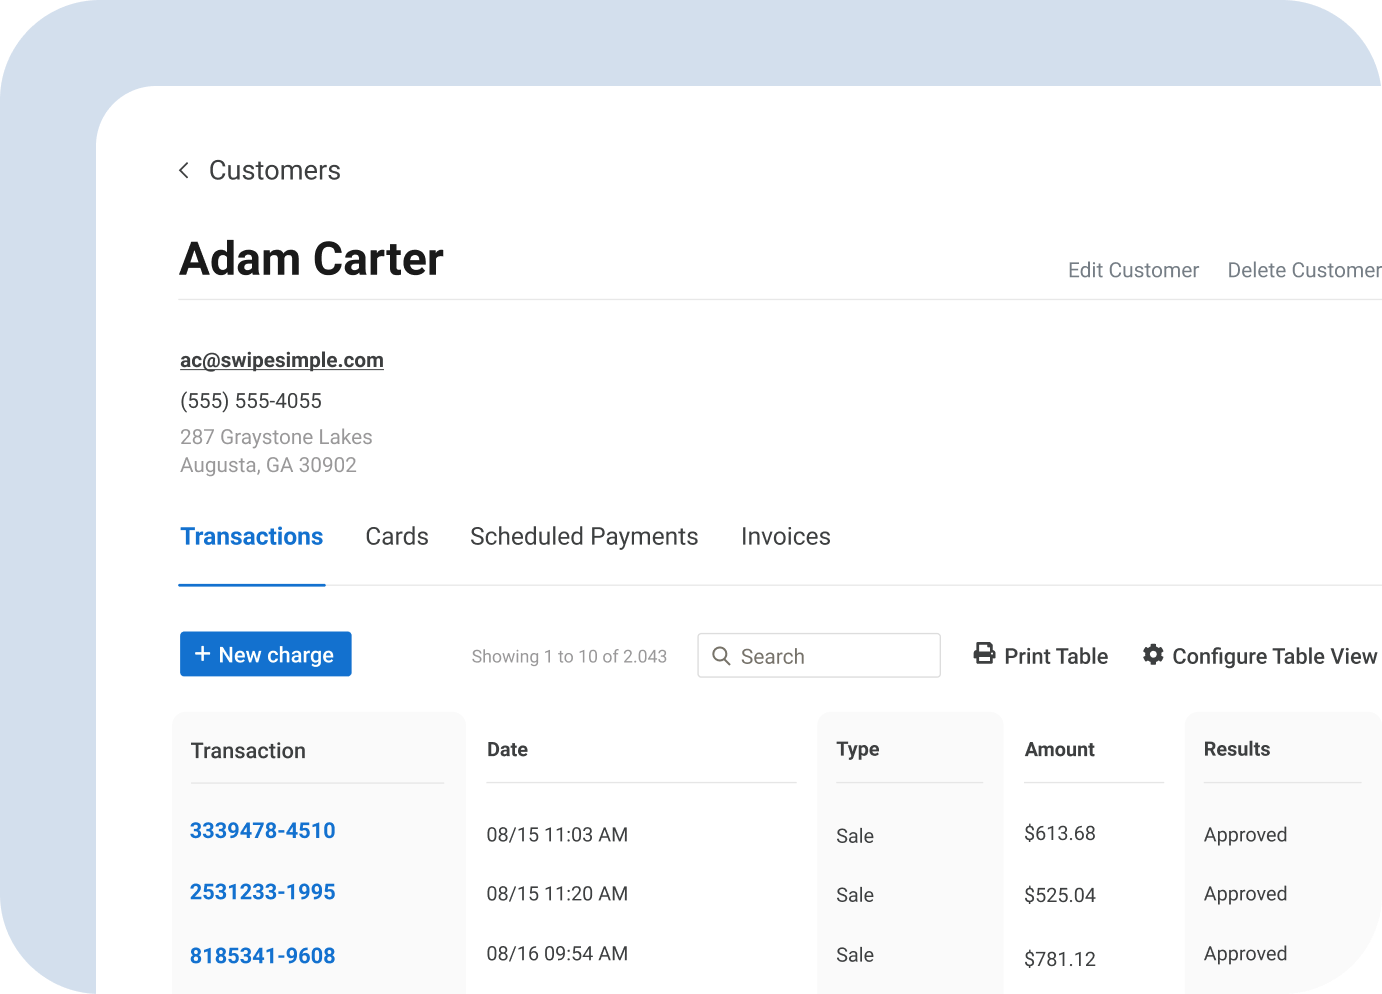Image resolution: width=1382 pixels, height=994 pixels.
Task: Click the New charge button
Action: click(x=265, y=654)
